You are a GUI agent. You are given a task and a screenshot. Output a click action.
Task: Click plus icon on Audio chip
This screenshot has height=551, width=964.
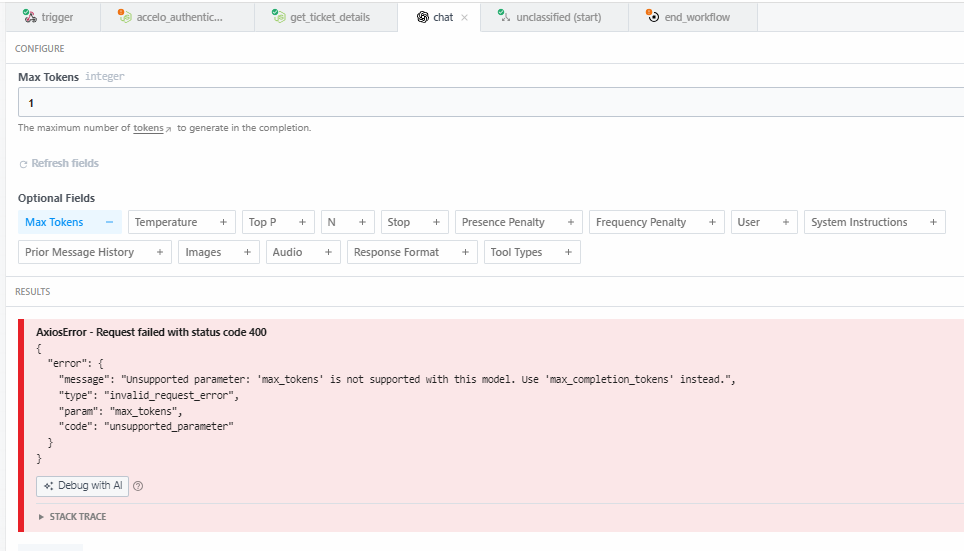(328, 252)
